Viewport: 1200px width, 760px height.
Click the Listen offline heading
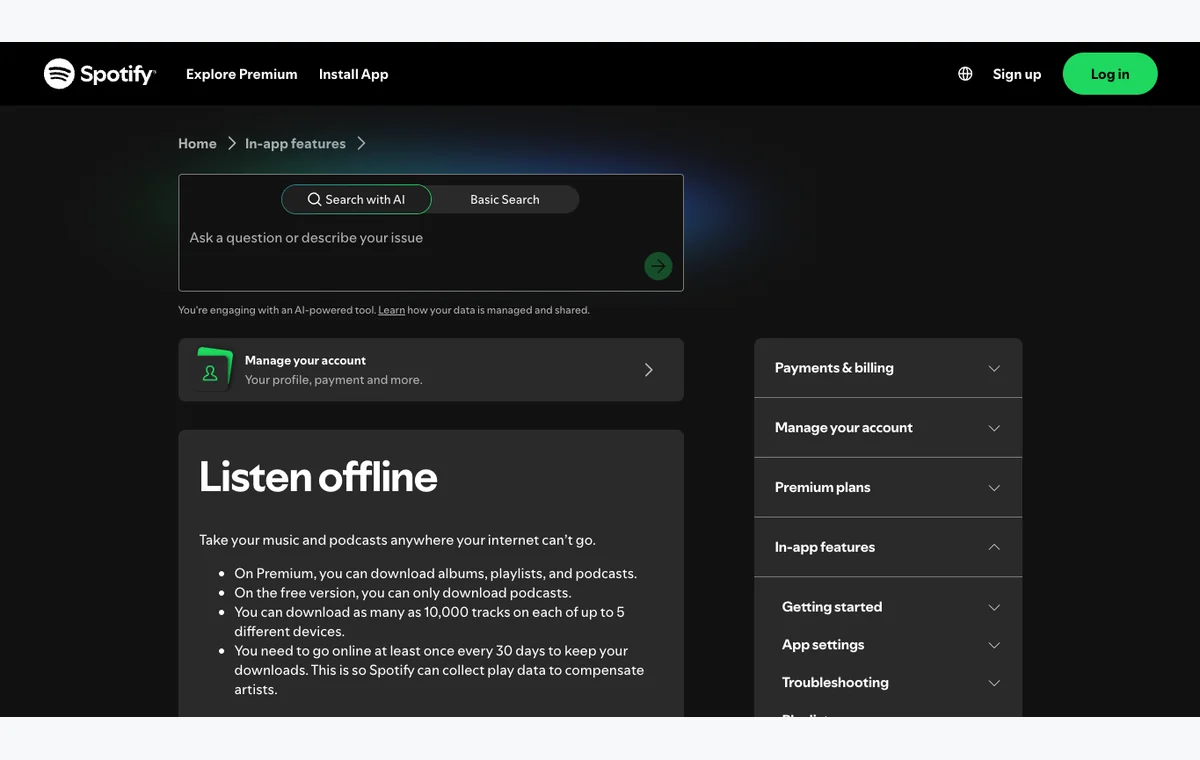click(318, 477)
